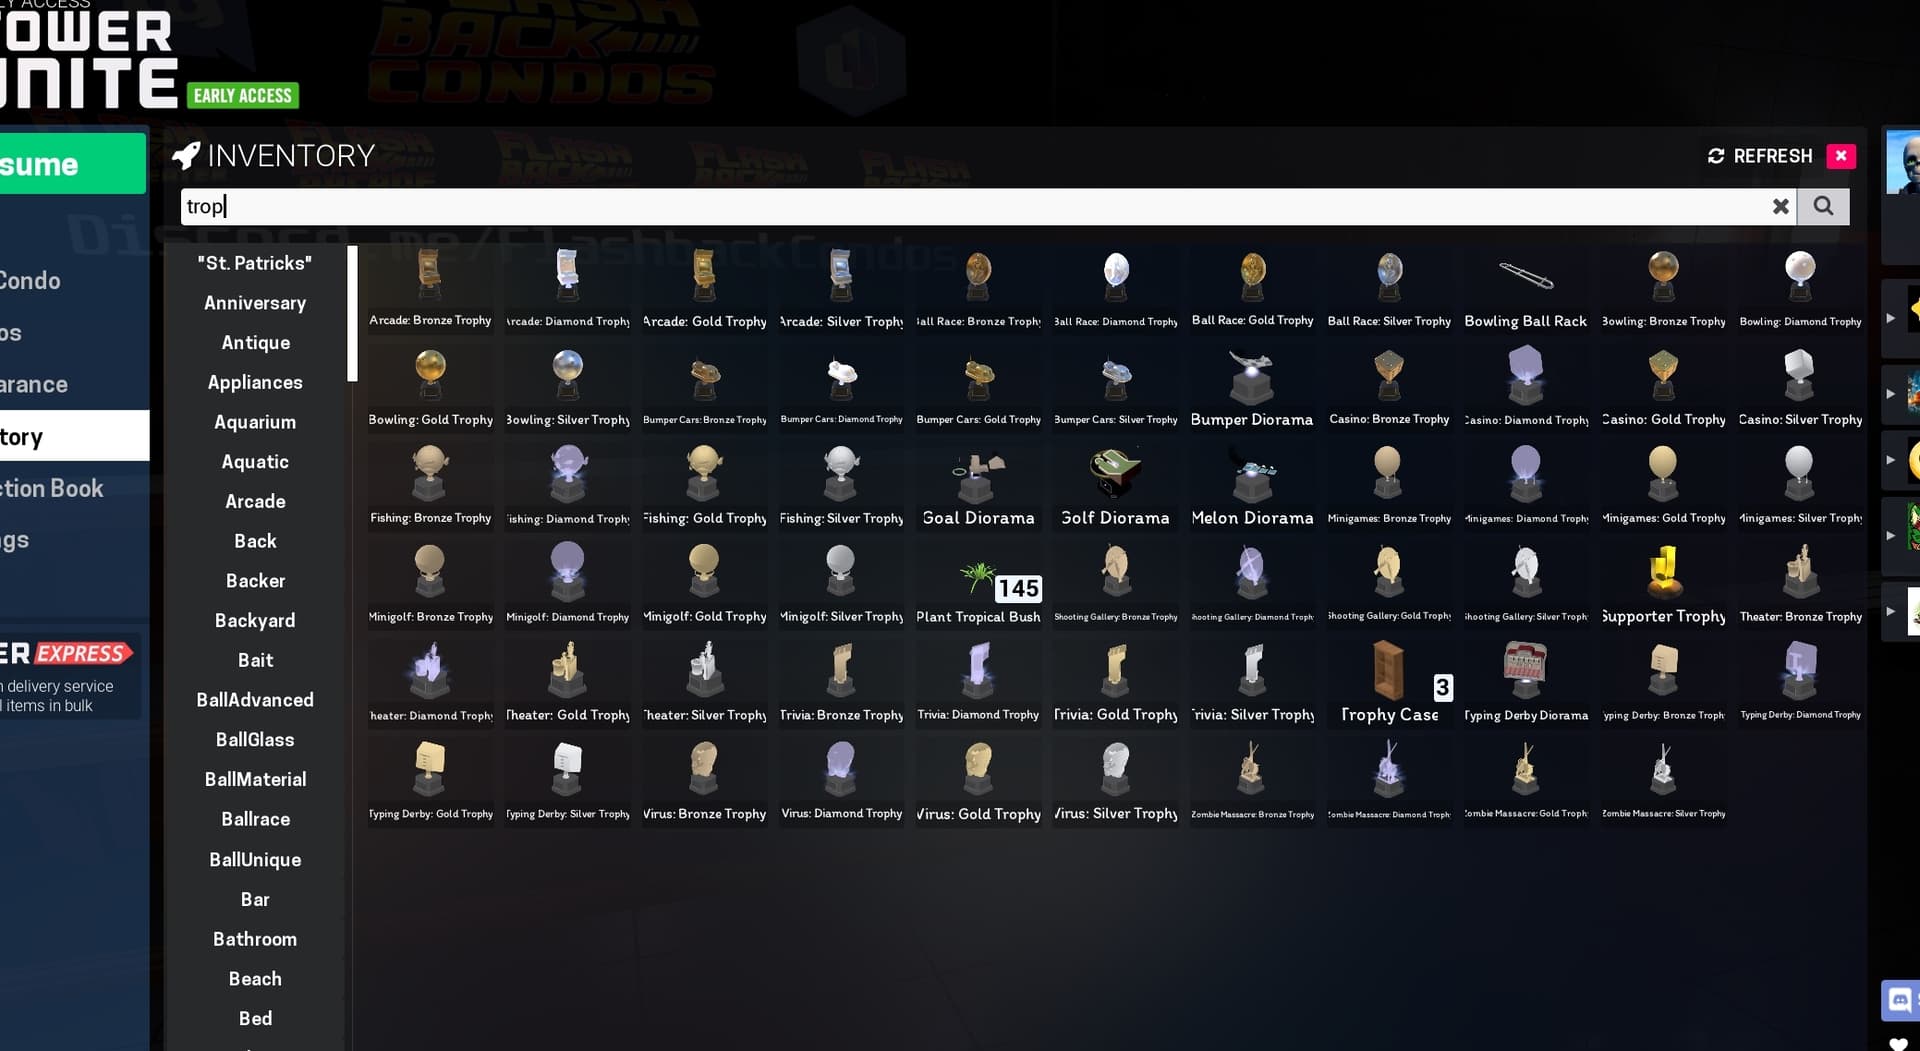Expand the first right-side panel arrow
Image resolution: width=1920 pixels, height=1051 pixels.
[x=1890, y=318]
